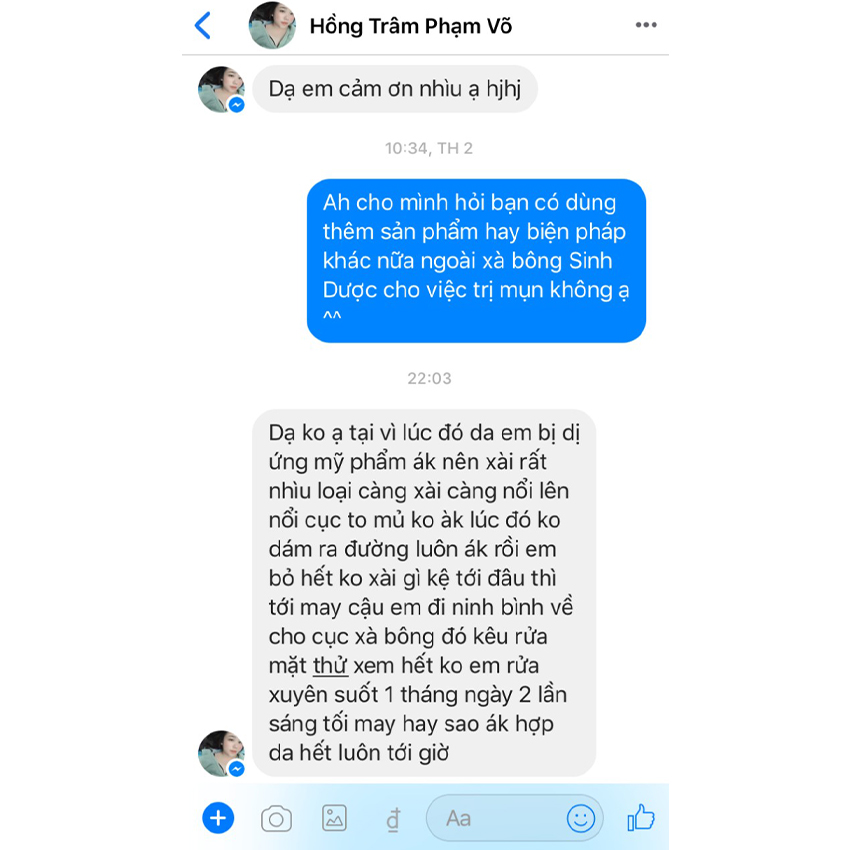Screen dimensions: 850x850
Task: Tap the đ payment icon
Action: click(394, 819)
